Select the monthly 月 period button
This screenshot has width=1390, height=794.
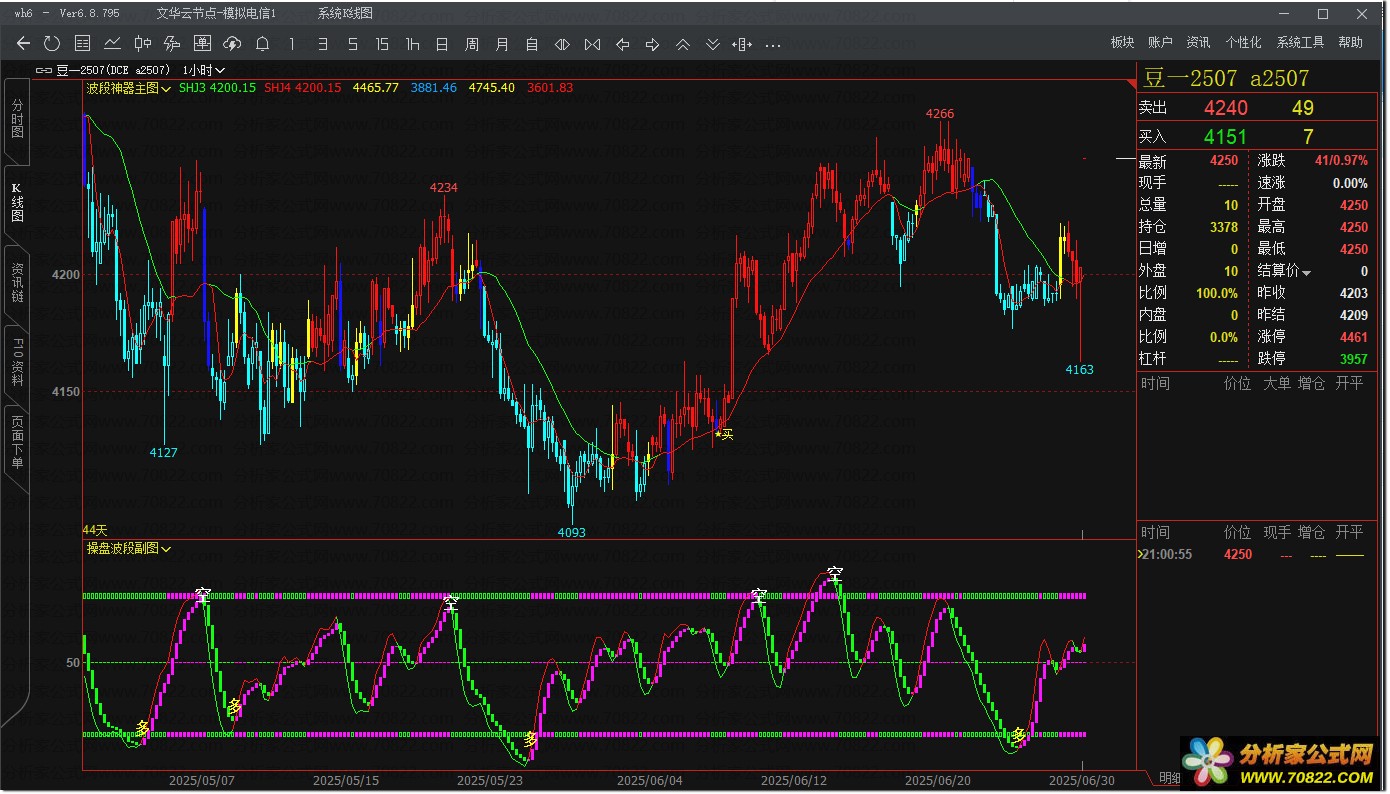[x=502, y=44]
